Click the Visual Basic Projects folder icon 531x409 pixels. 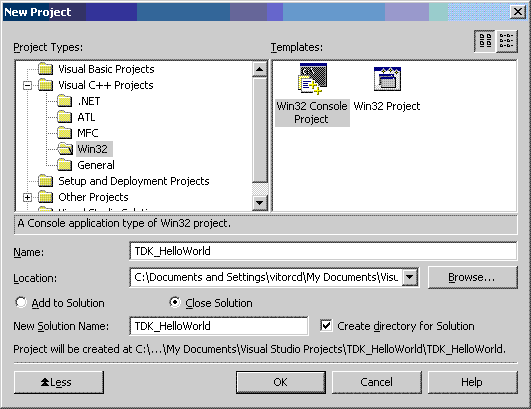pos(45,69)
